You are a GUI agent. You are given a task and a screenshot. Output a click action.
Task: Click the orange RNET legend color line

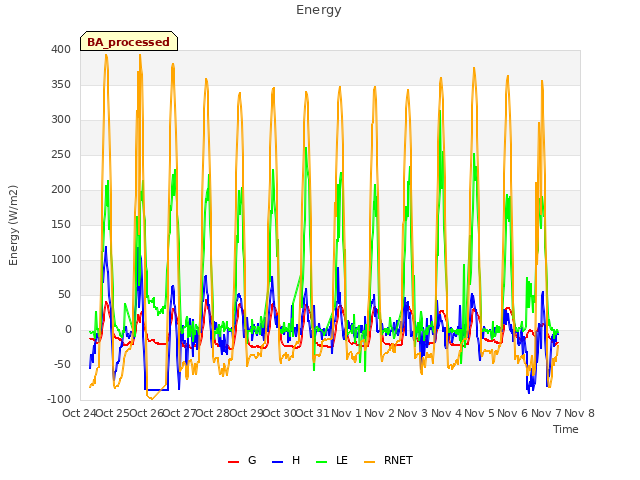[369, 462]
